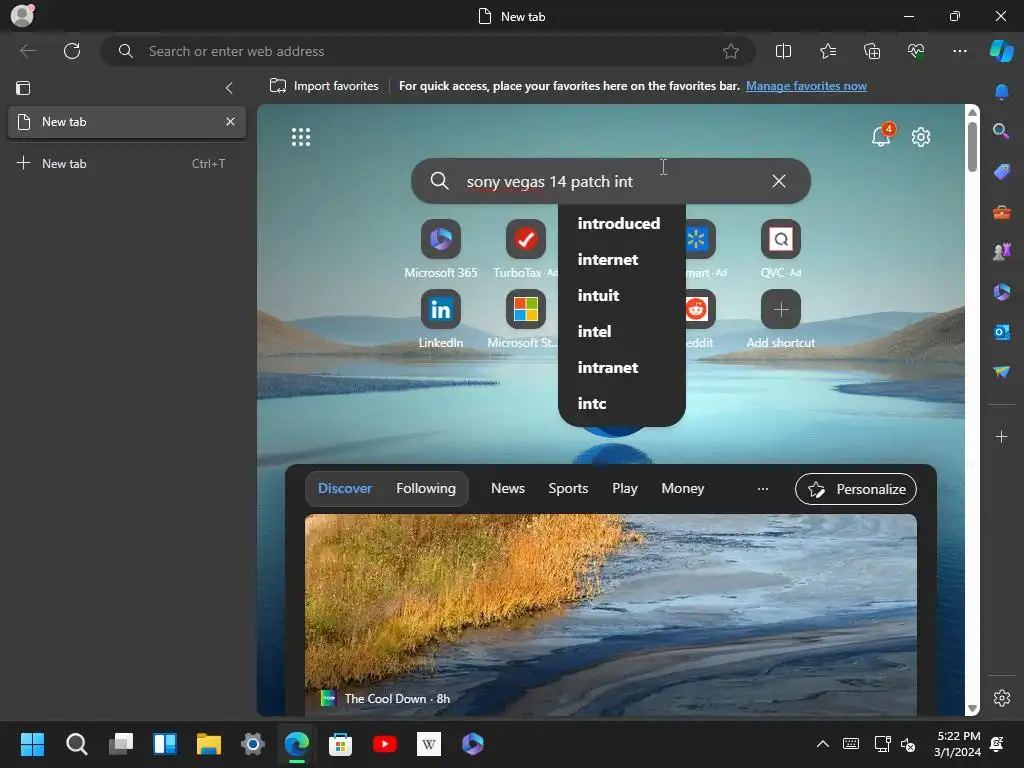Image resolution: width=1024 pixels, height=768 pixels.
Task: Open the Manage favorites now link
Action: (x=806, y=86)
